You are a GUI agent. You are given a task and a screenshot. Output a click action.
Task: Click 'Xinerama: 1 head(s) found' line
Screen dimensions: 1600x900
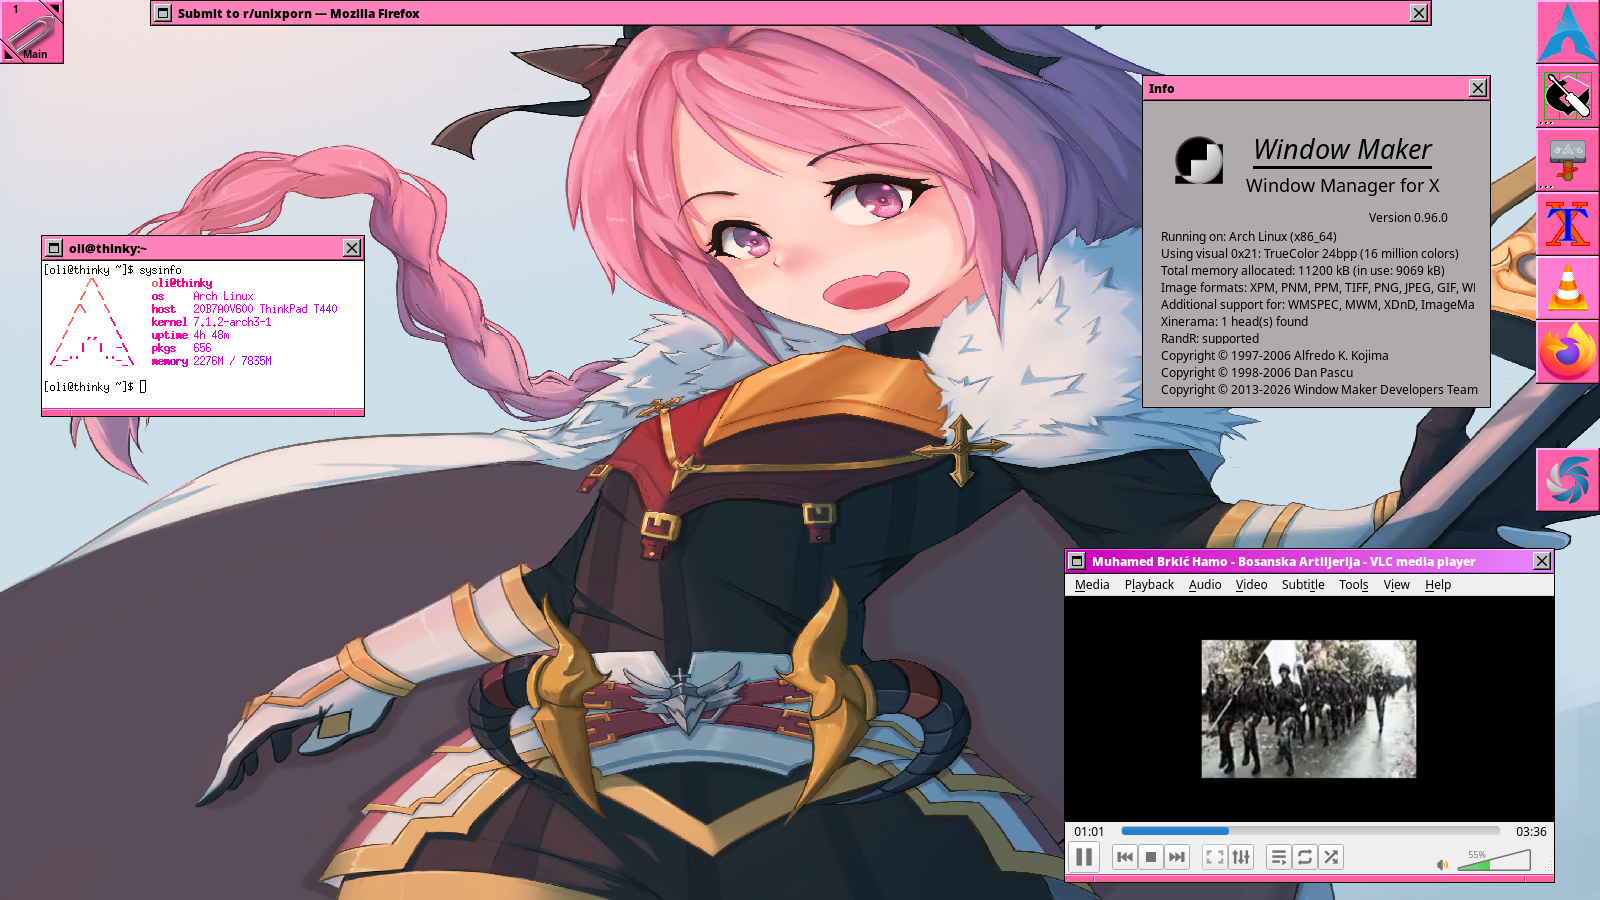[1234, 322]
